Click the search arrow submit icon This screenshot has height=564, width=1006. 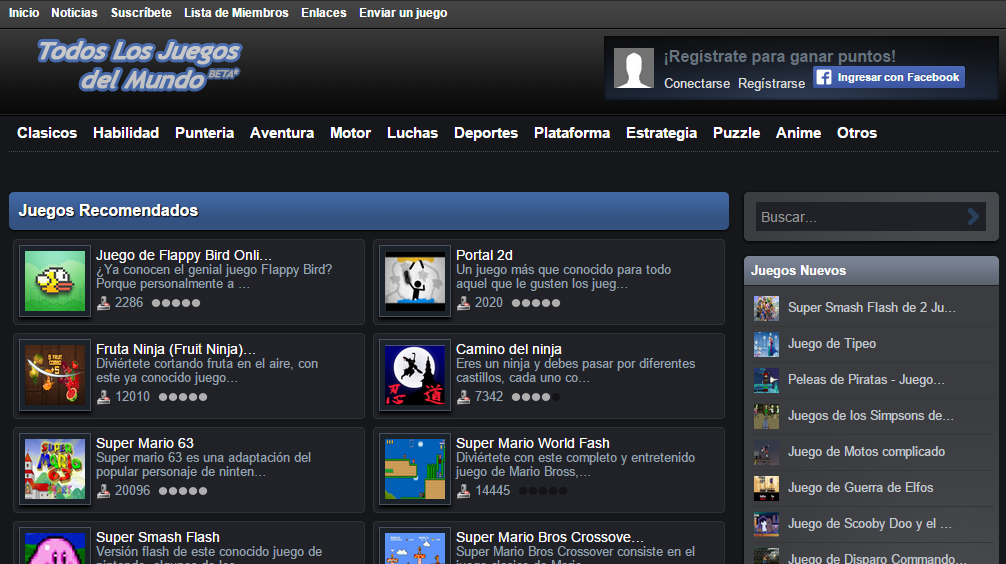[973, 217]
